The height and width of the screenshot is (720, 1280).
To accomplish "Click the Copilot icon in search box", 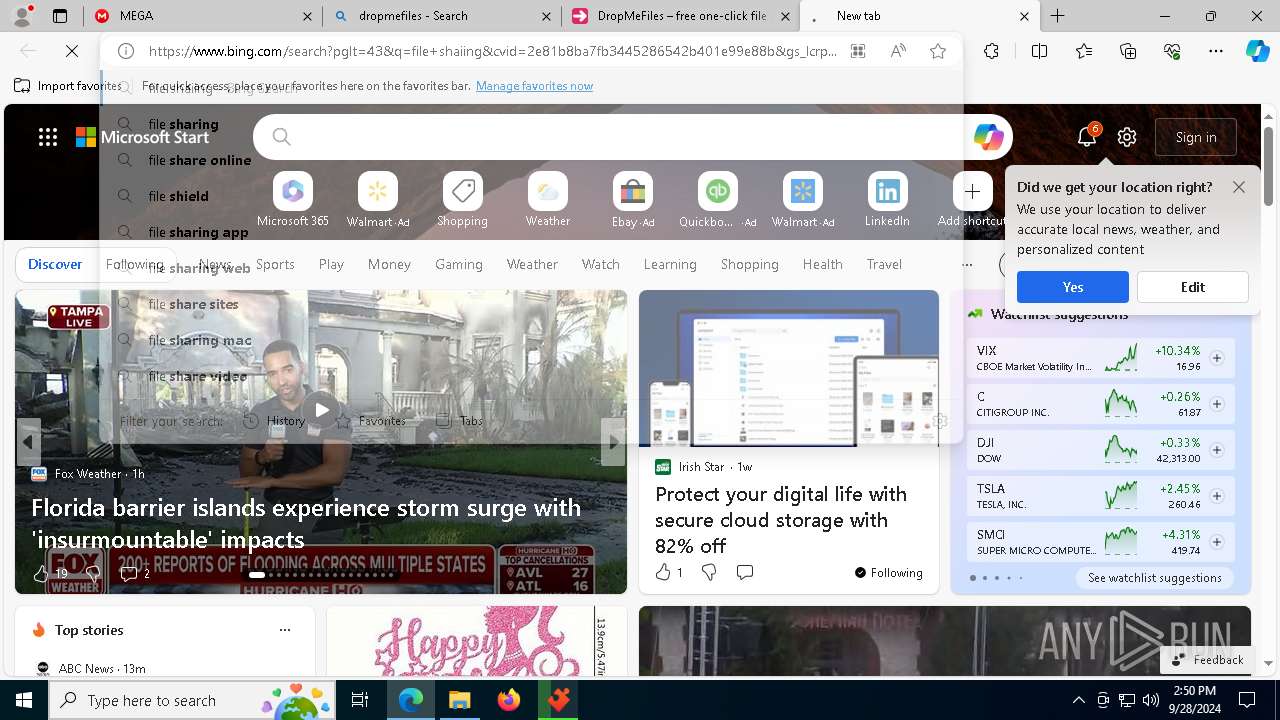I will point(988,137).
